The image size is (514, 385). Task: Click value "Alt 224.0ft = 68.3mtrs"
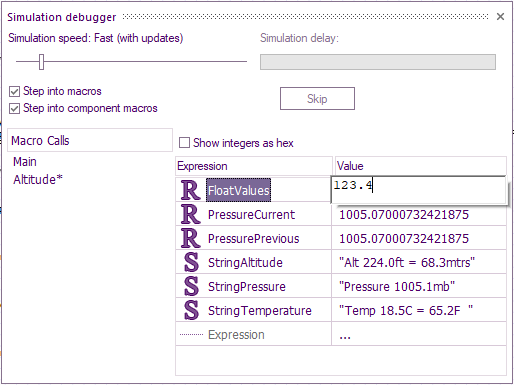[x=407, y=263]
